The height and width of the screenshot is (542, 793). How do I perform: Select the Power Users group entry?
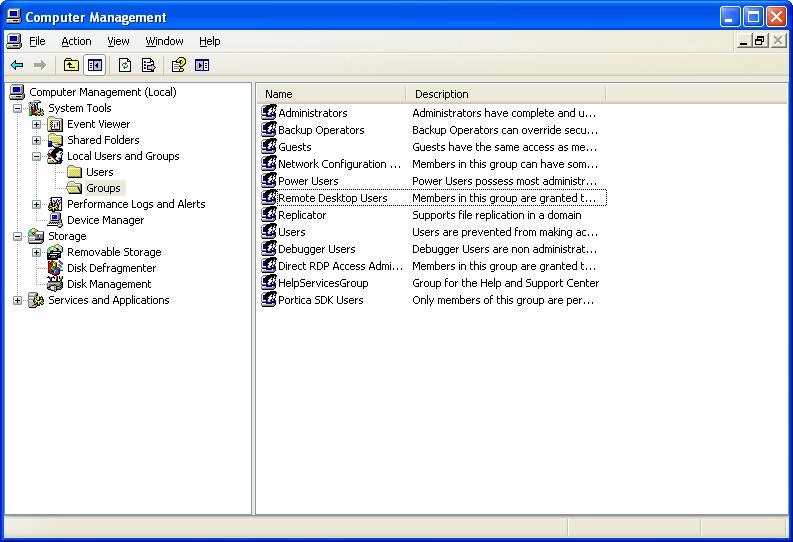point(308,181)
